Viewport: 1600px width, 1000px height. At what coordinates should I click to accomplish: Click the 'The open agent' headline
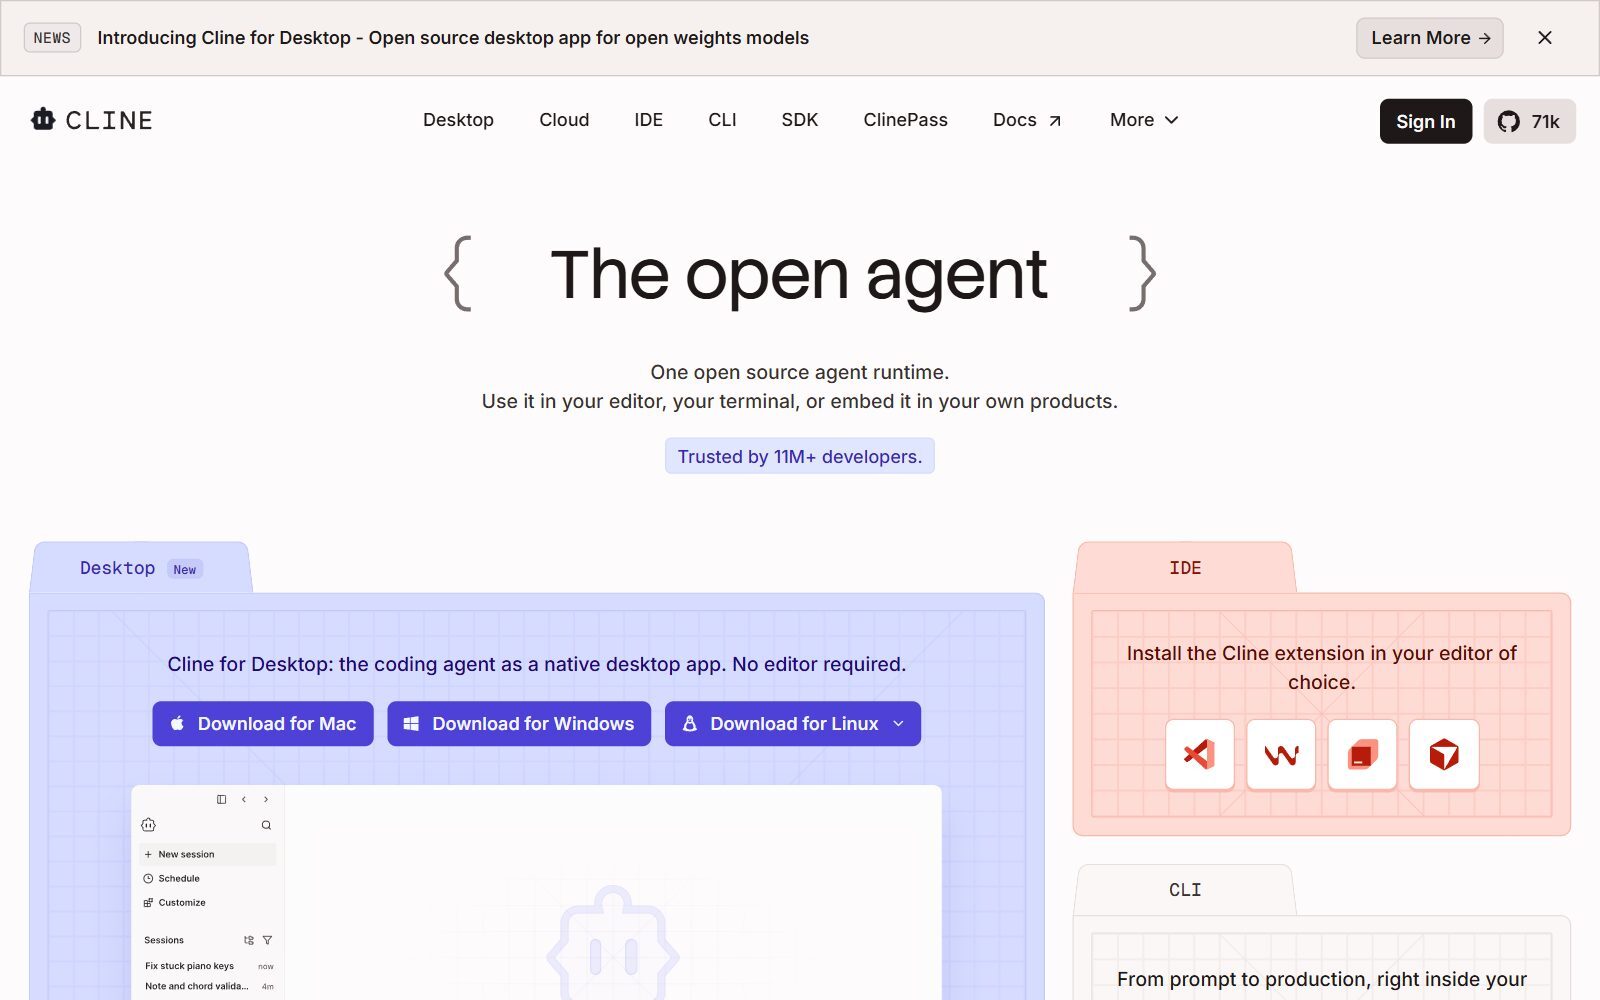[799, 274]
